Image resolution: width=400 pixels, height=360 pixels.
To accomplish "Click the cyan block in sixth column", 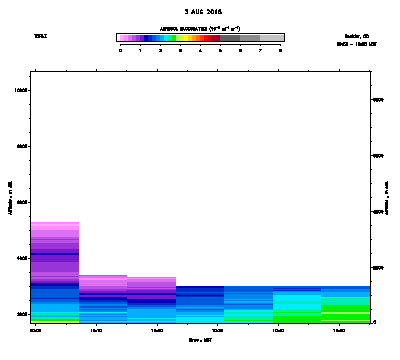I will pyautogui.click(x=297, y=303).
